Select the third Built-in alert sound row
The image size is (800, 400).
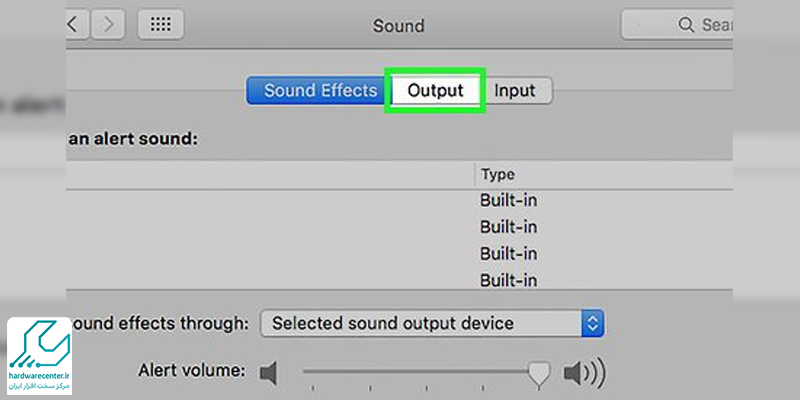pos(399,254)
